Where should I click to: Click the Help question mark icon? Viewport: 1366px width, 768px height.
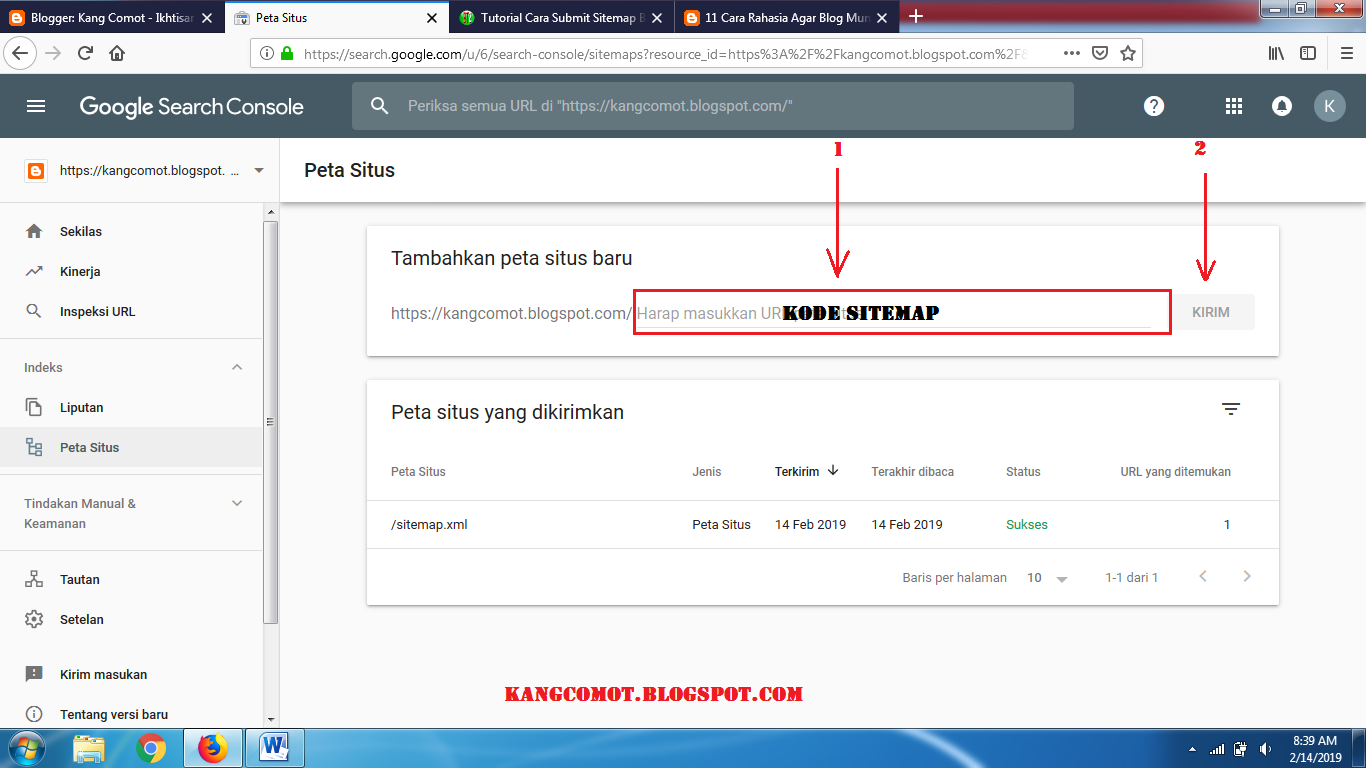point(1154,106)
